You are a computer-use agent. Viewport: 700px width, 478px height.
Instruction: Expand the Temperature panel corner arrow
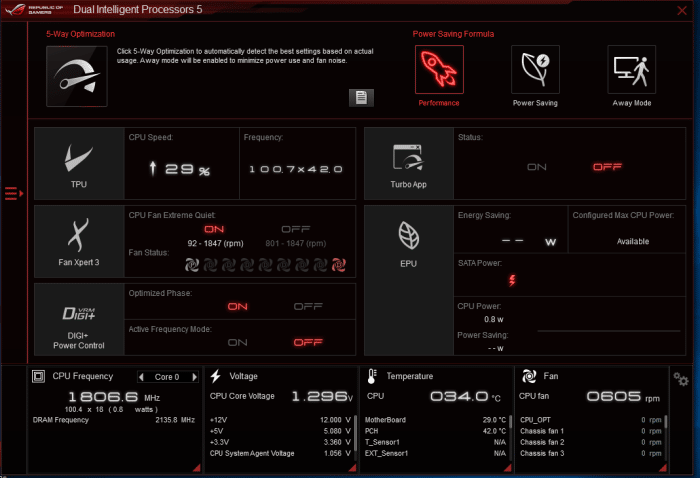pos(508,467)
